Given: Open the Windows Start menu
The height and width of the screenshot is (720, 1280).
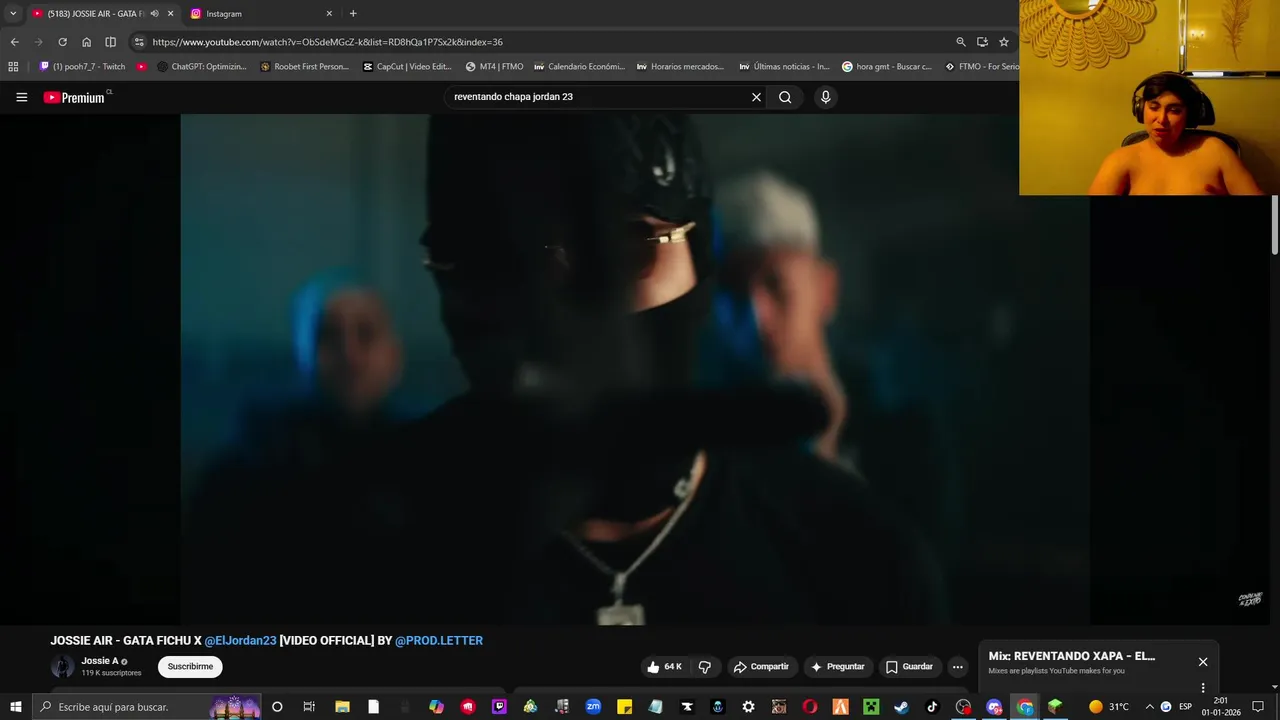Looking at the screenshot, I should 15,707.
